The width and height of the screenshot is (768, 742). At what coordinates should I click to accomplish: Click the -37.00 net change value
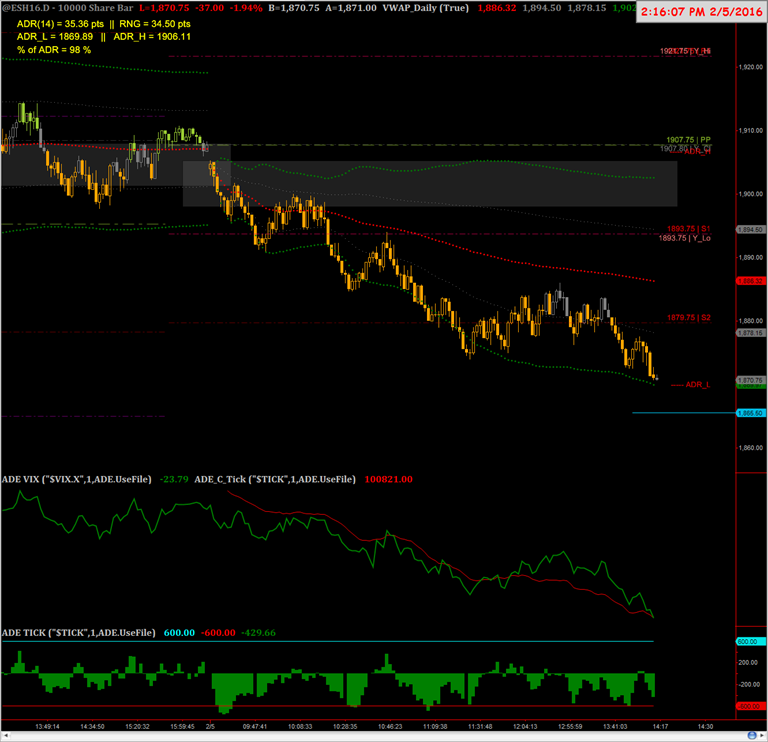click(210, 8)
